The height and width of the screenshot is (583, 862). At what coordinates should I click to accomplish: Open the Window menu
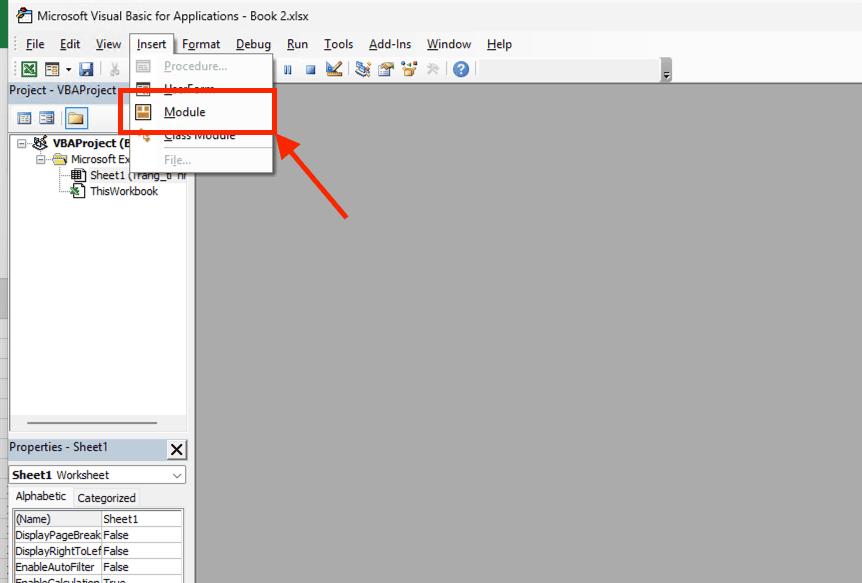point(449,44)
